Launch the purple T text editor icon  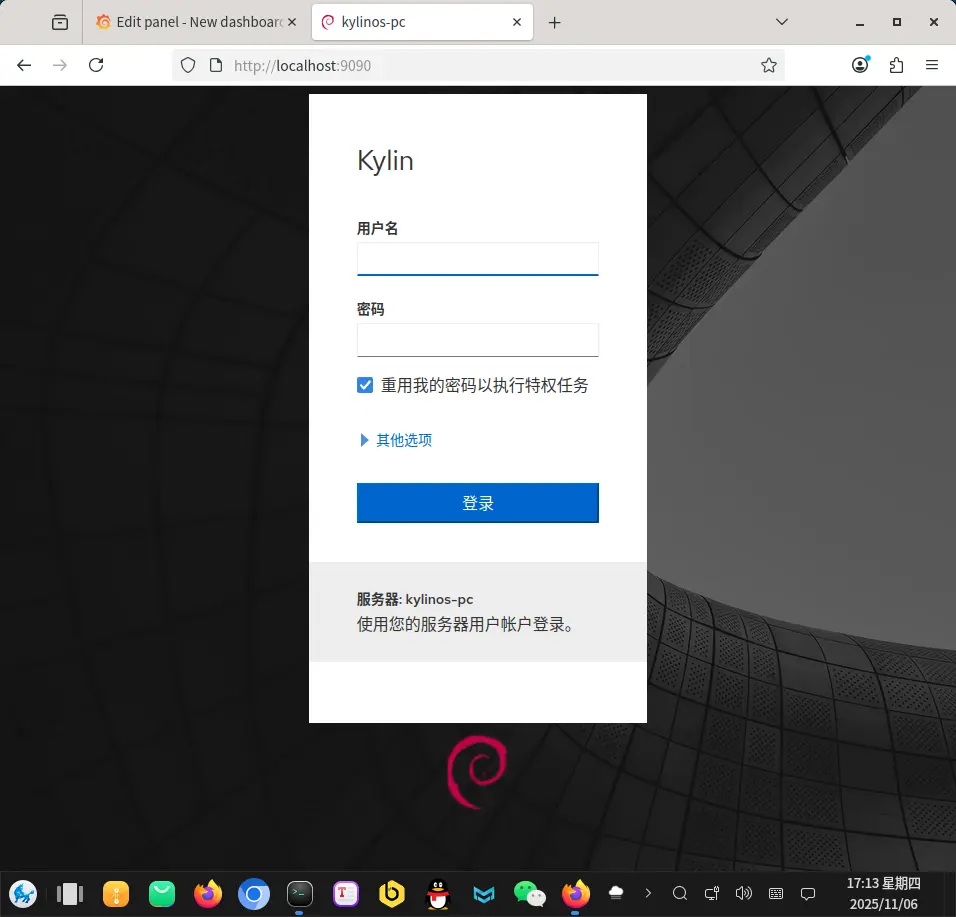pos(346,894)
